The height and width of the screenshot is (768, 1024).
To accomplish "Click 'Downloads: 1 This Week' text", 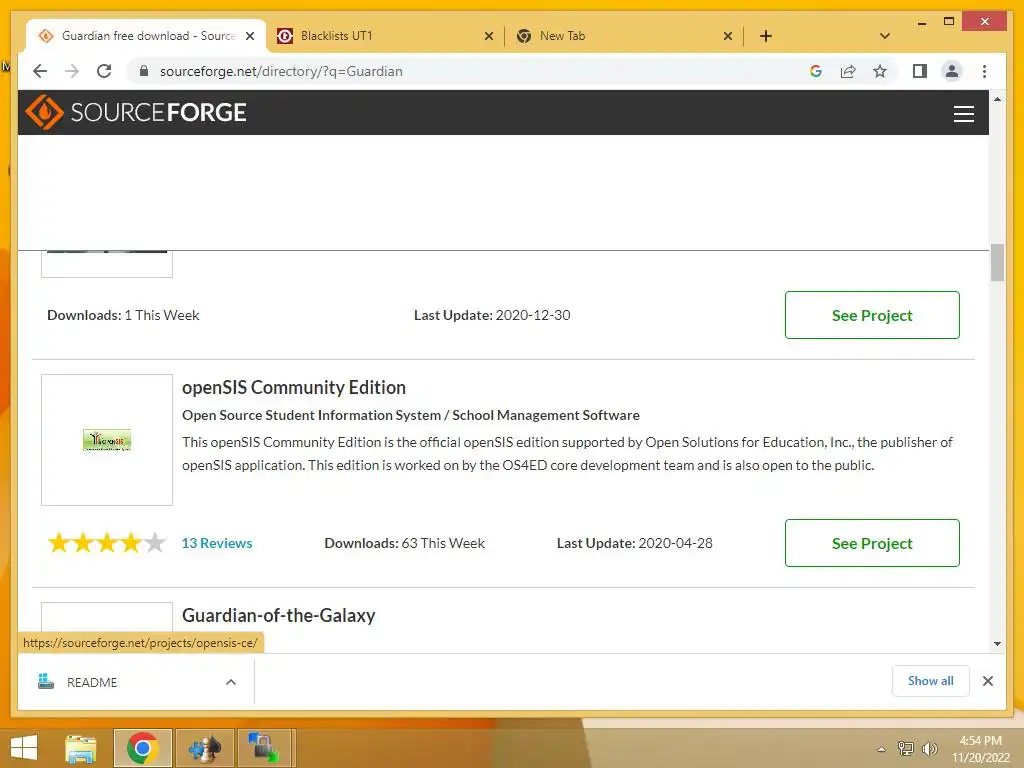I will point(123,315).
